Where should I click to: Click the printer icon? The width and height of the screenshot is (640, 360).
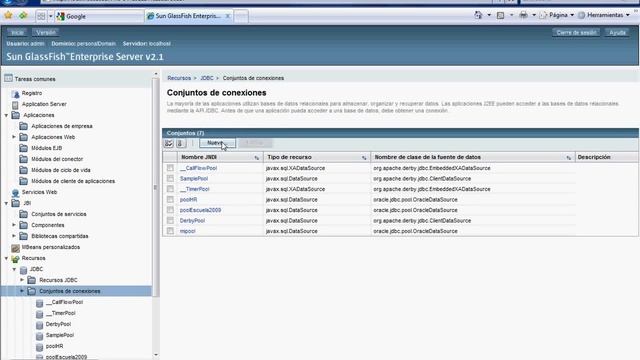(523, 15)
